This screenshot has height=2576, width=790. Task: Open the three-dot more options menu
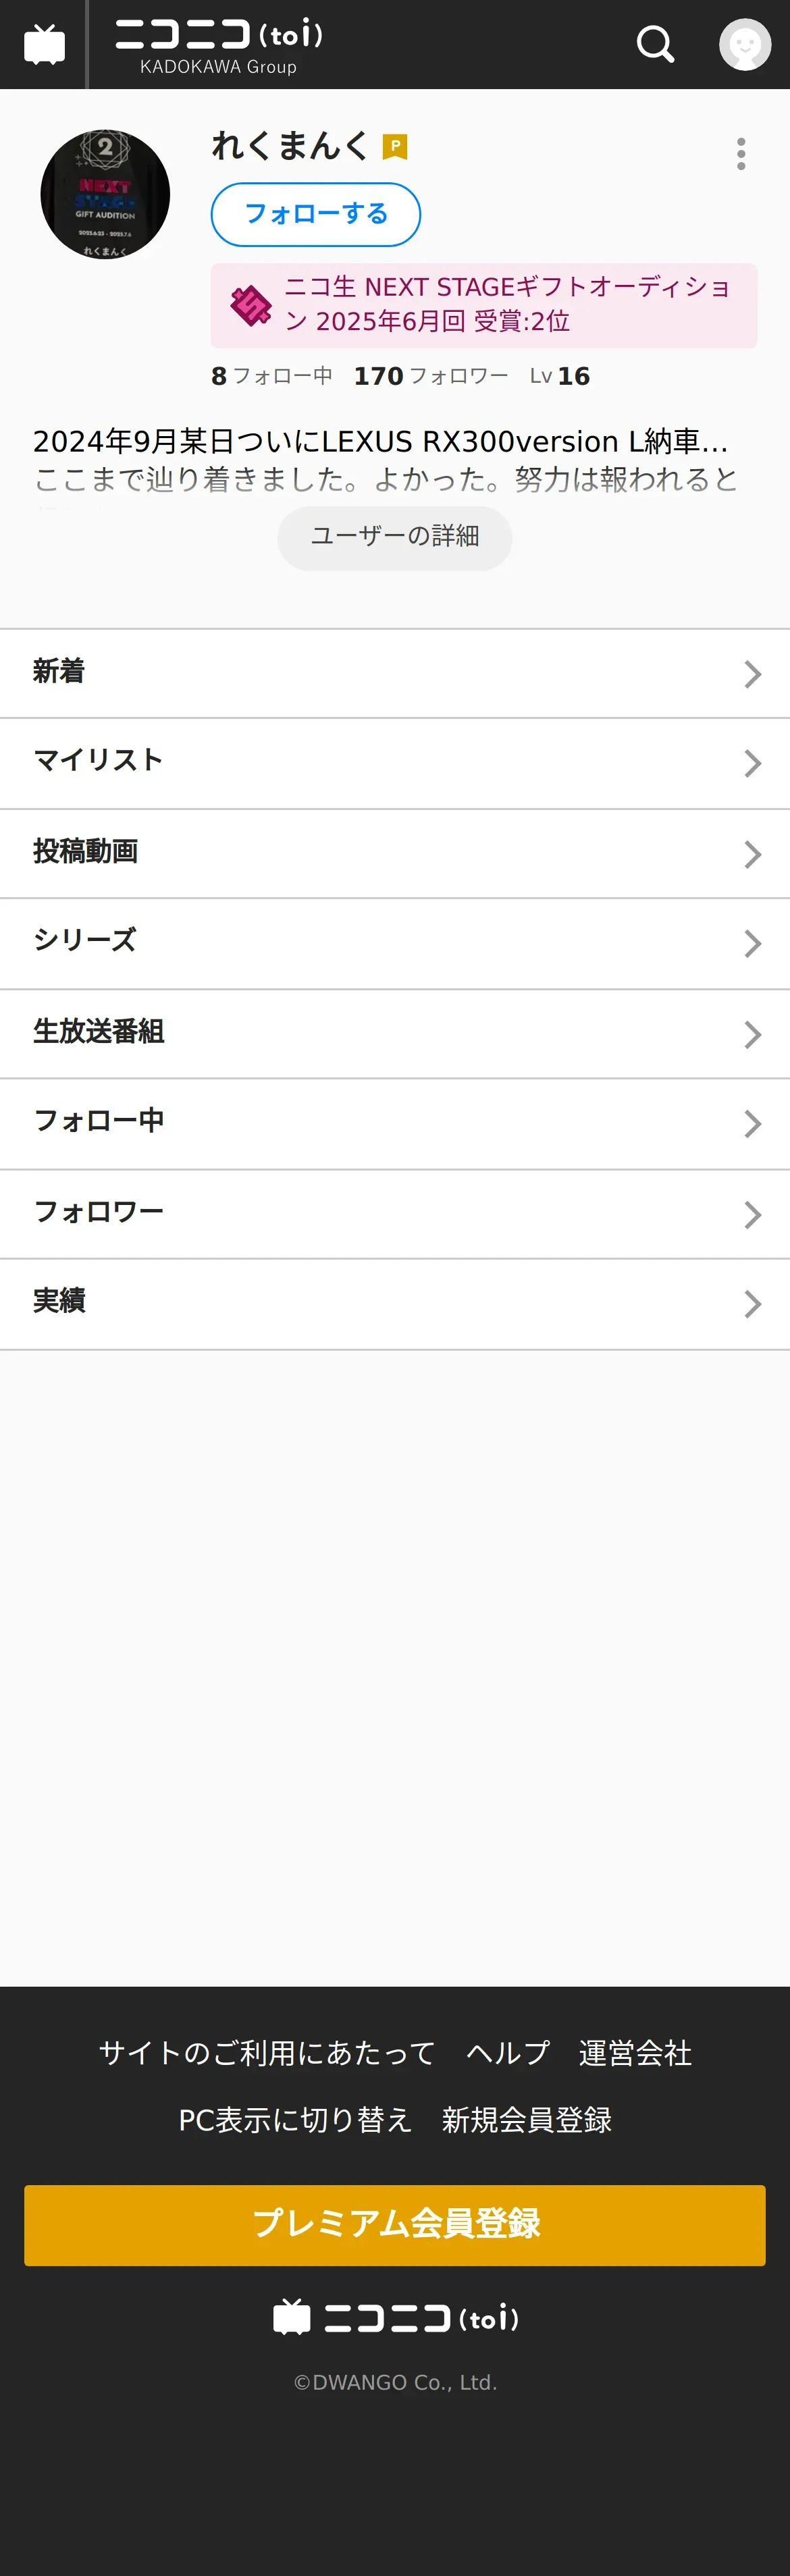pyautogui.click(x=741, y=154)
